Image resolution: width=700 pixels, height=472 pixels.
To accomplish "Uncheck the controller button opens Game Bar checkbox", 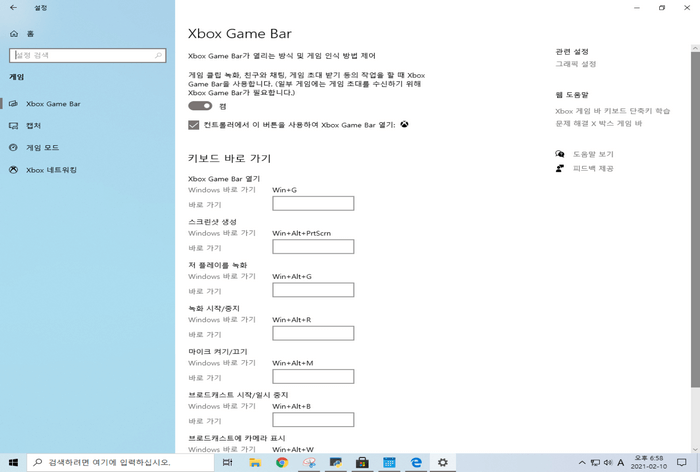I will click(193, 125).
